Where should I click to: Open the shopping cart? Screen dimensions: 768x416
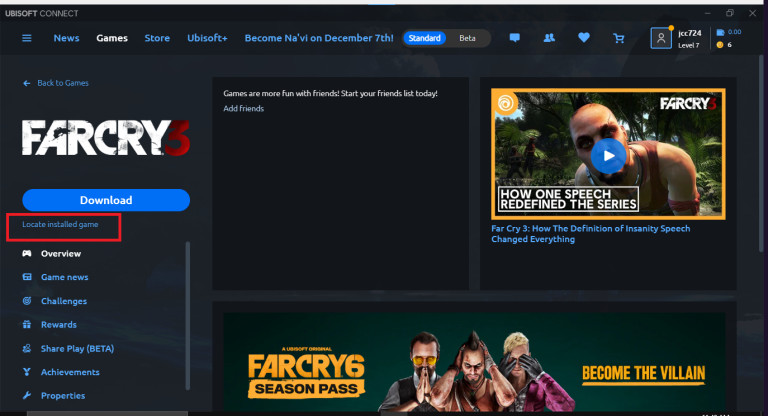coord(619,38)
